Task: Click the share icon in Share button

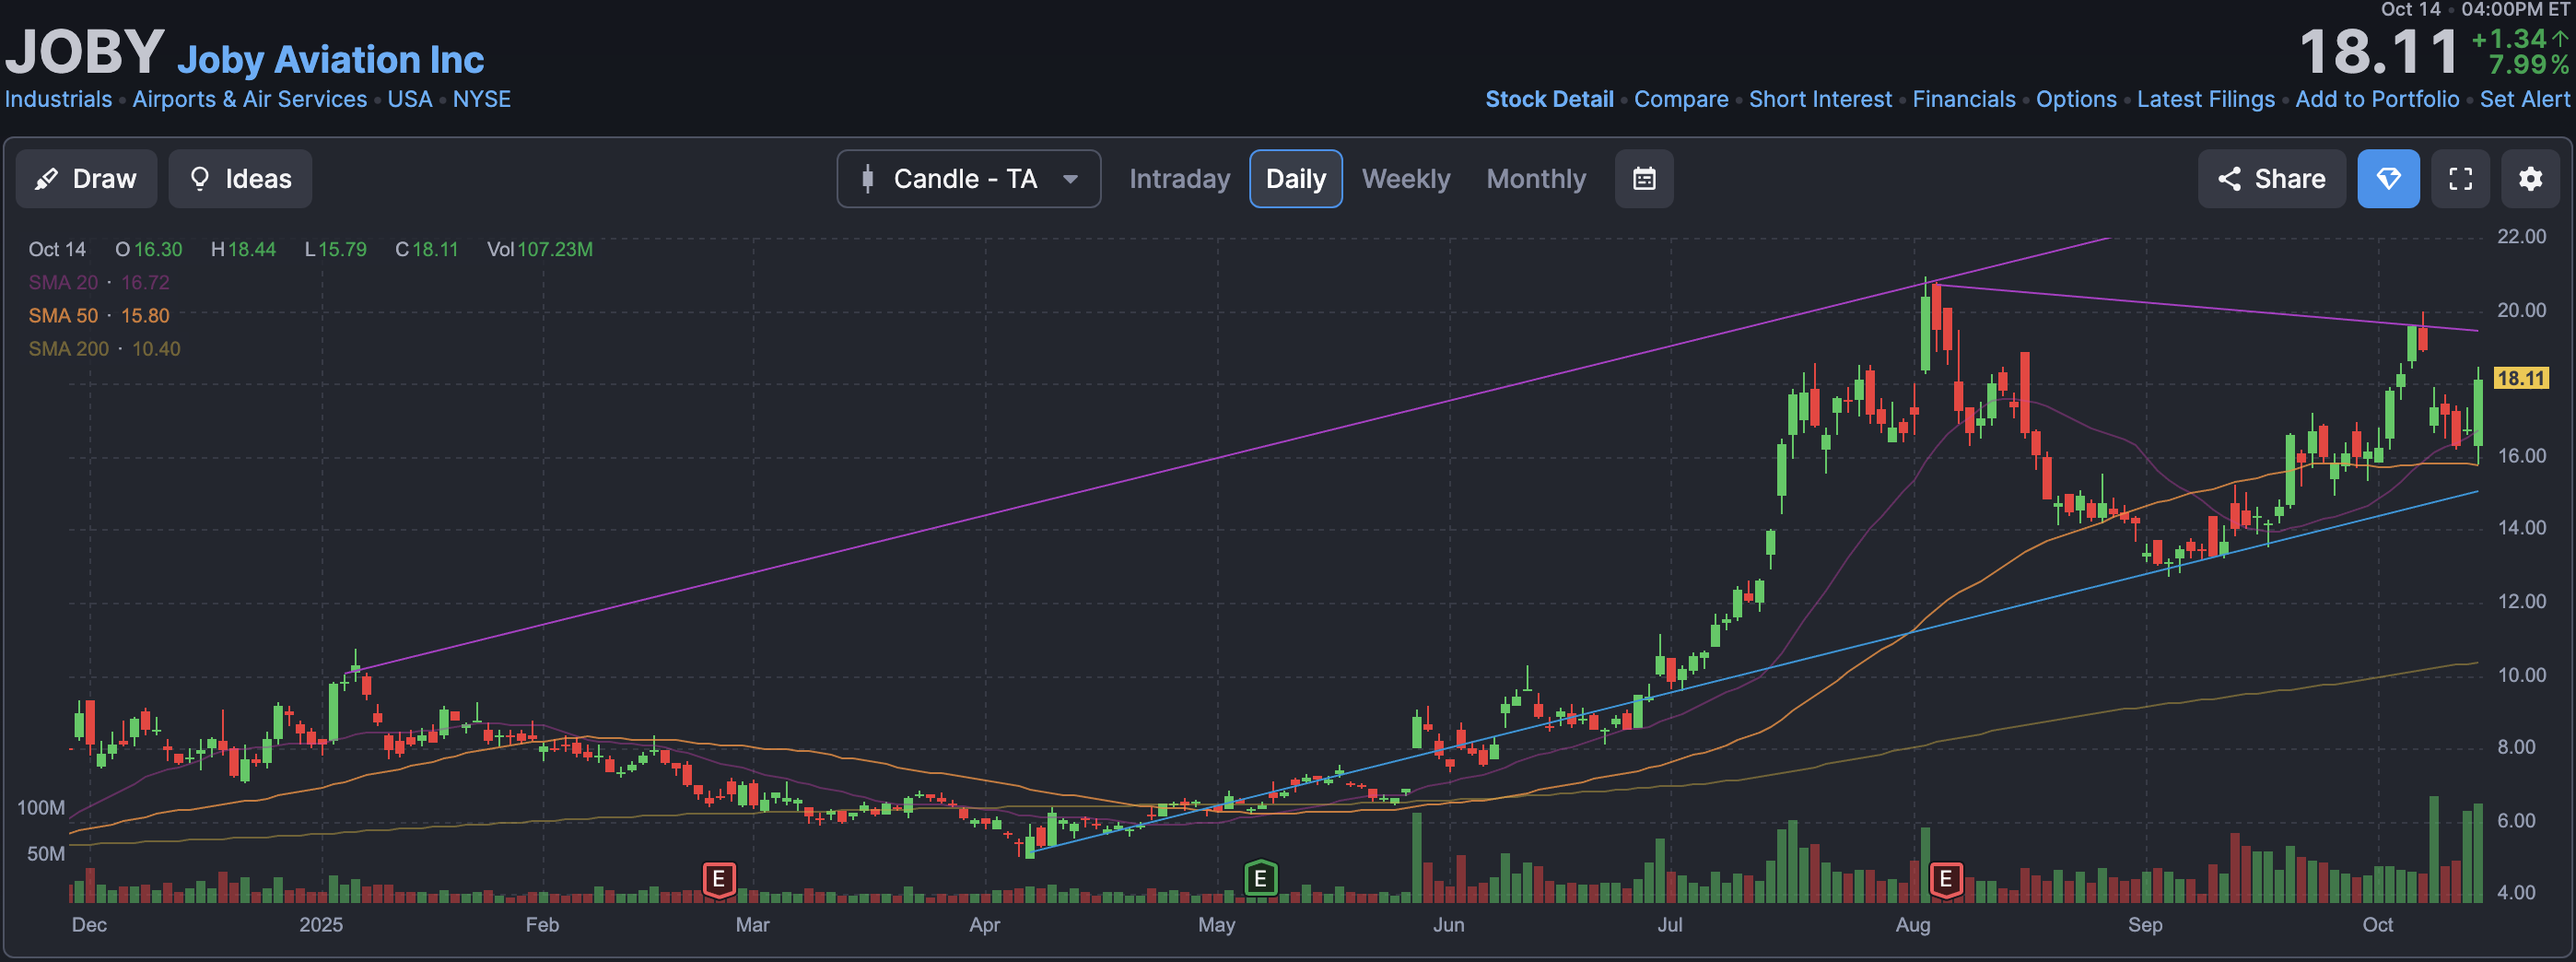Action: click(x=2229, y=179)
